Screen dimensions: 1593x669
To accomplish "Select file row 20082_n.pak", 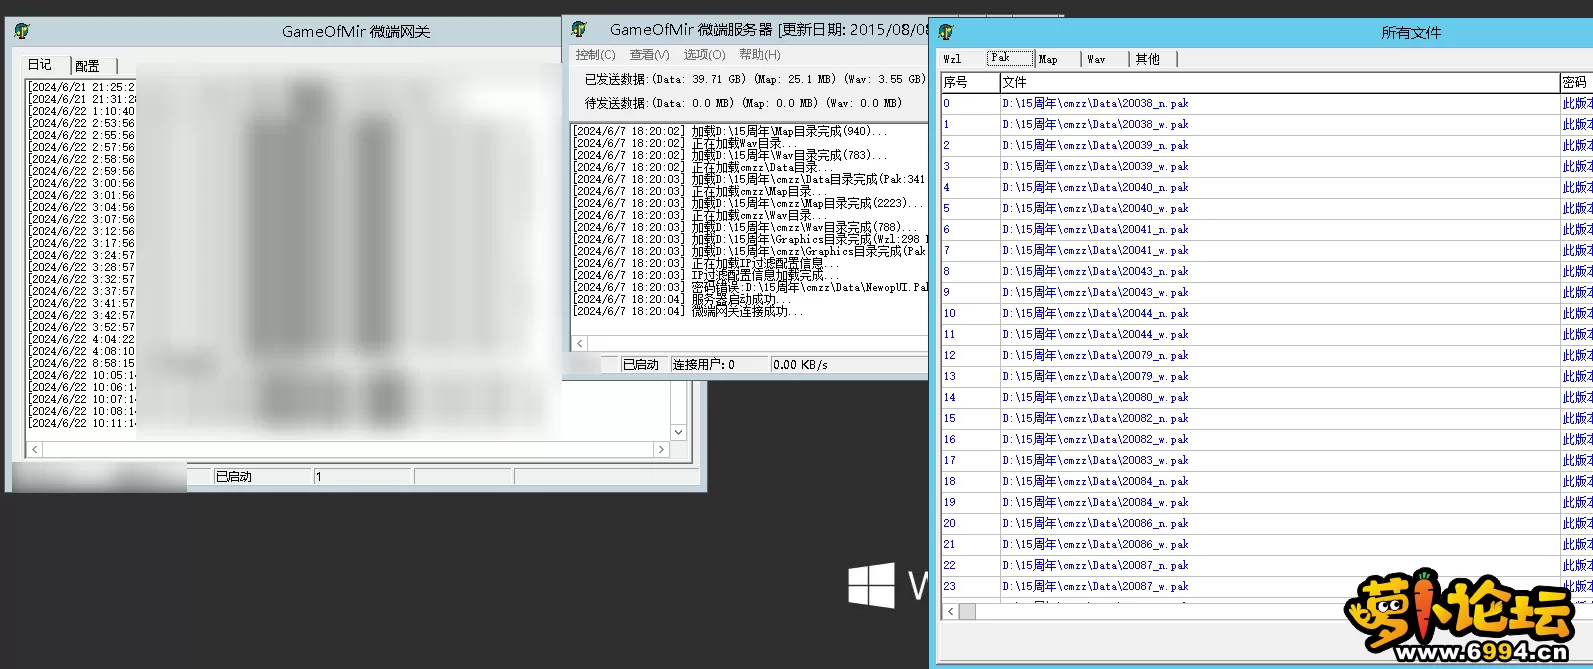I will pyautogui.click(x=1266, y=418).
